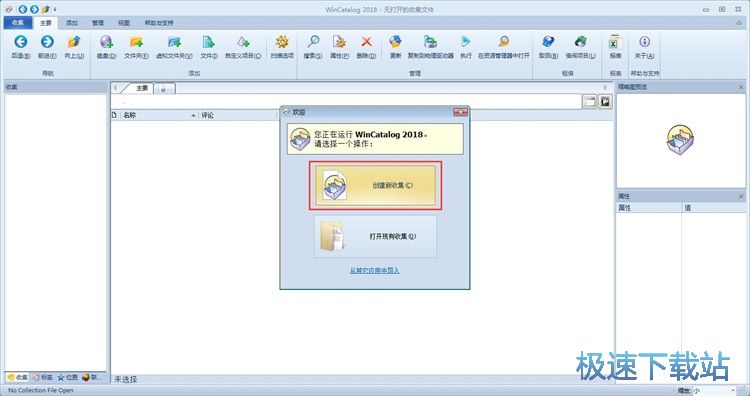The width and height of the screenshot is (750, 396).
Task: Click the 关于 about info icon
Action: [644, 42]
